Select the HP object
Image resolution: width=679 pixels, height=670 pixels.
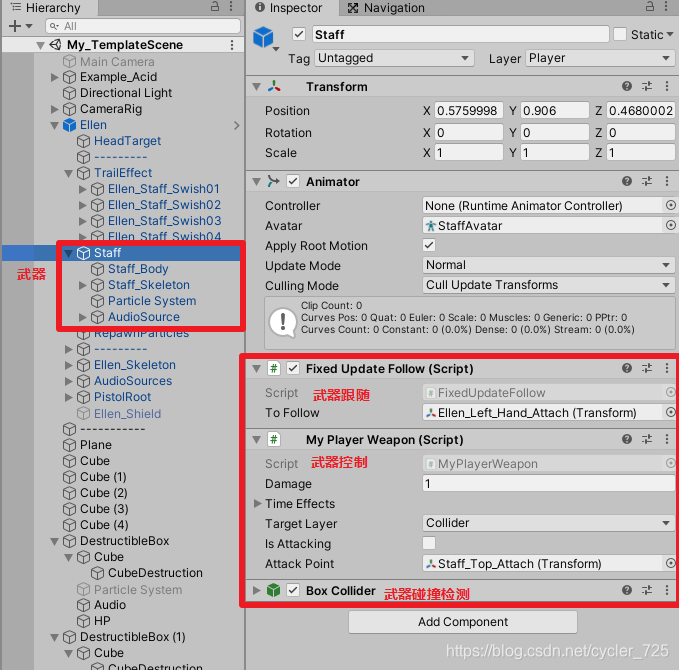pyautogui.click(x=102, y=621)
